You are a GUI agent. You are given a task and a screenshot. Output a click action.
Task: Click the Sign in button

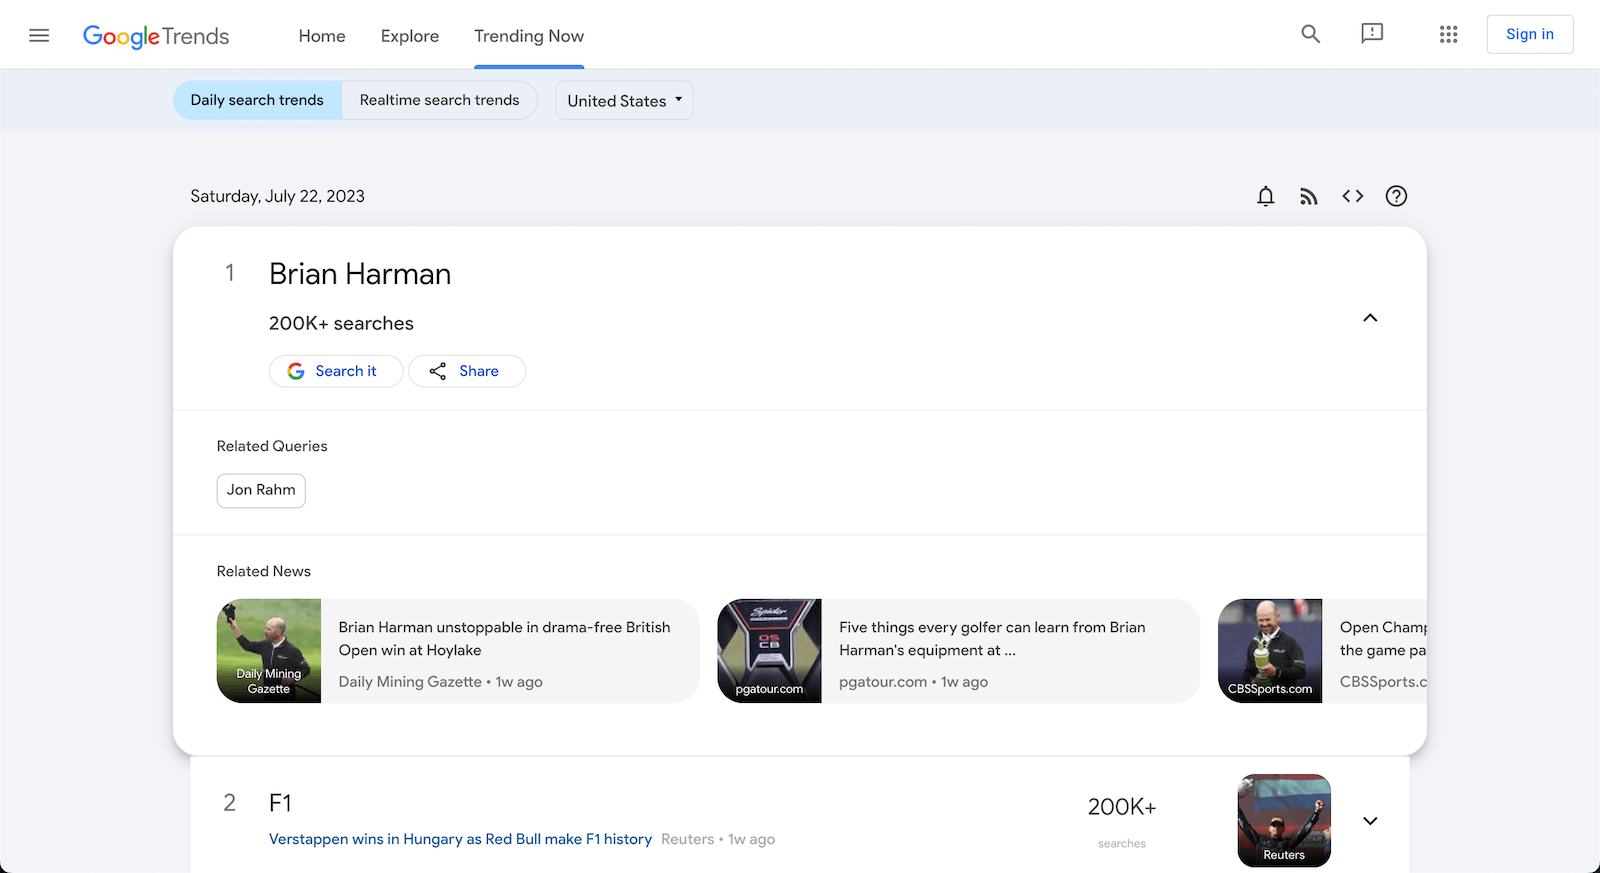(x=1530, y=34)
